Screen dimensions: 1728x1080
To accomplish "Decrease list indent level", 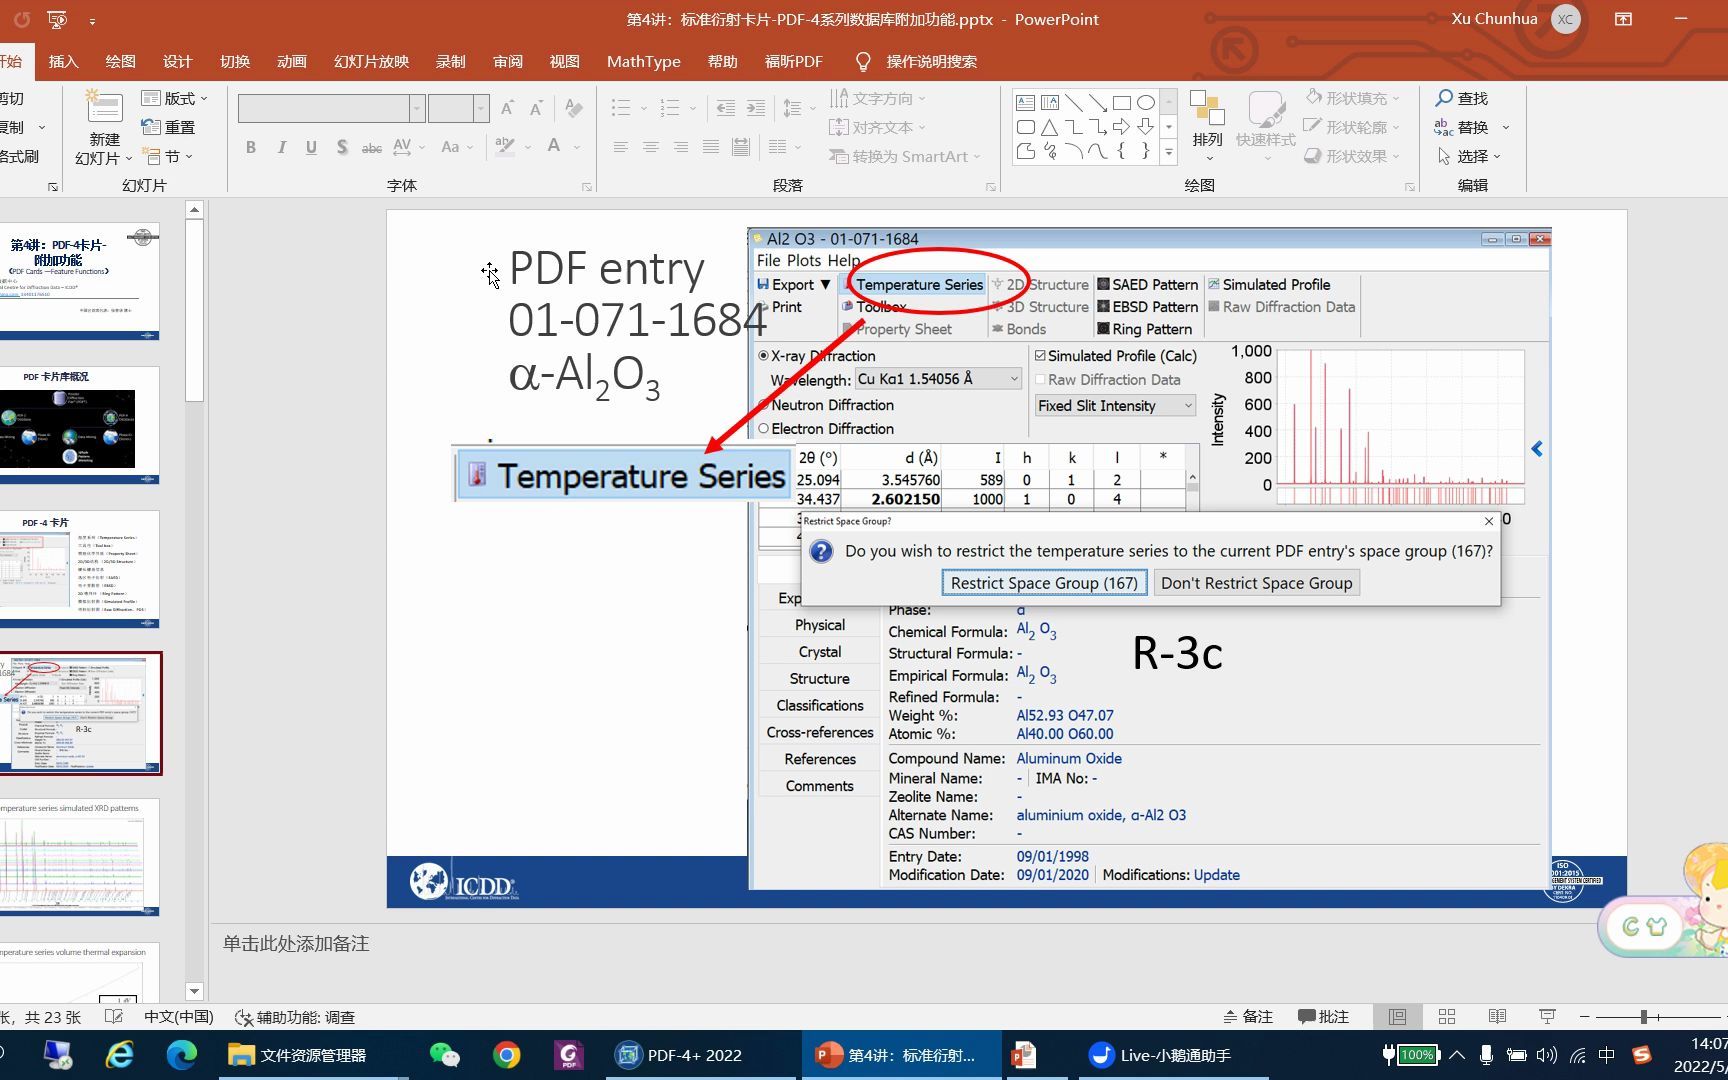I will (x=726, y=108).
